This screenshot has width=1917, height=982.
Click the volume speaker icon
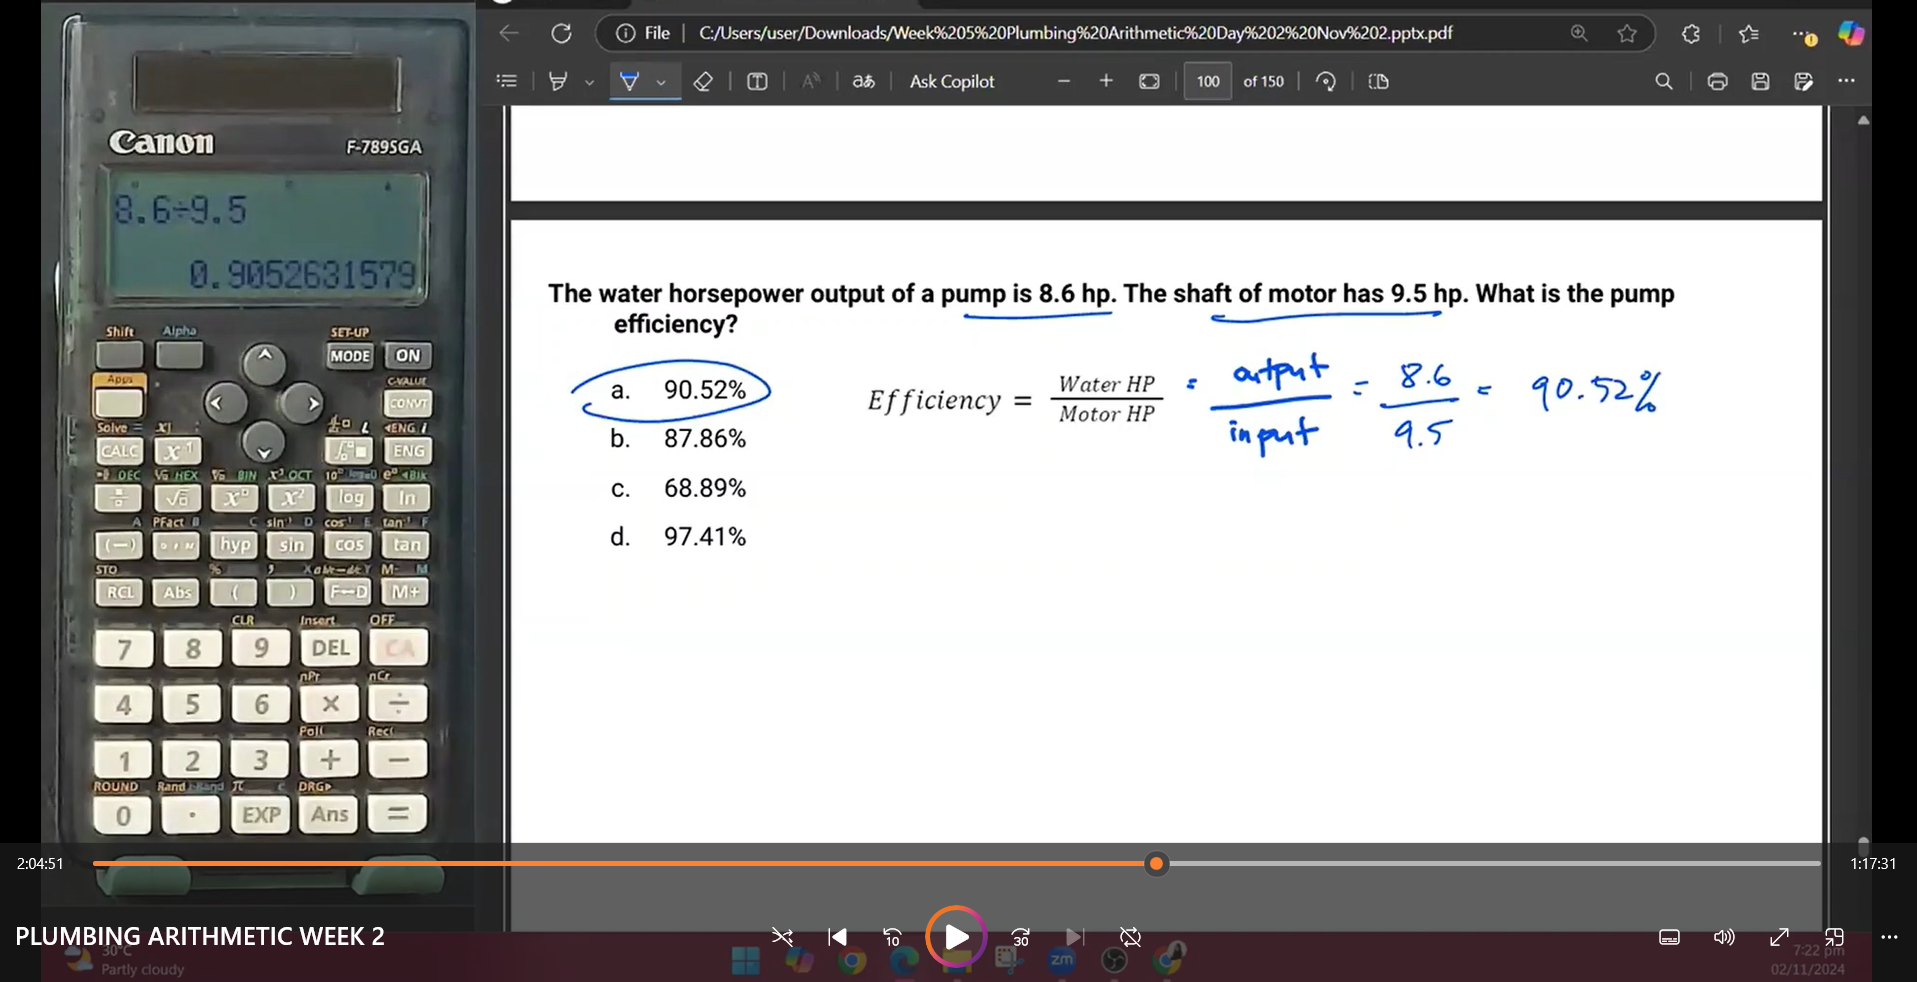coord(1724,937)
